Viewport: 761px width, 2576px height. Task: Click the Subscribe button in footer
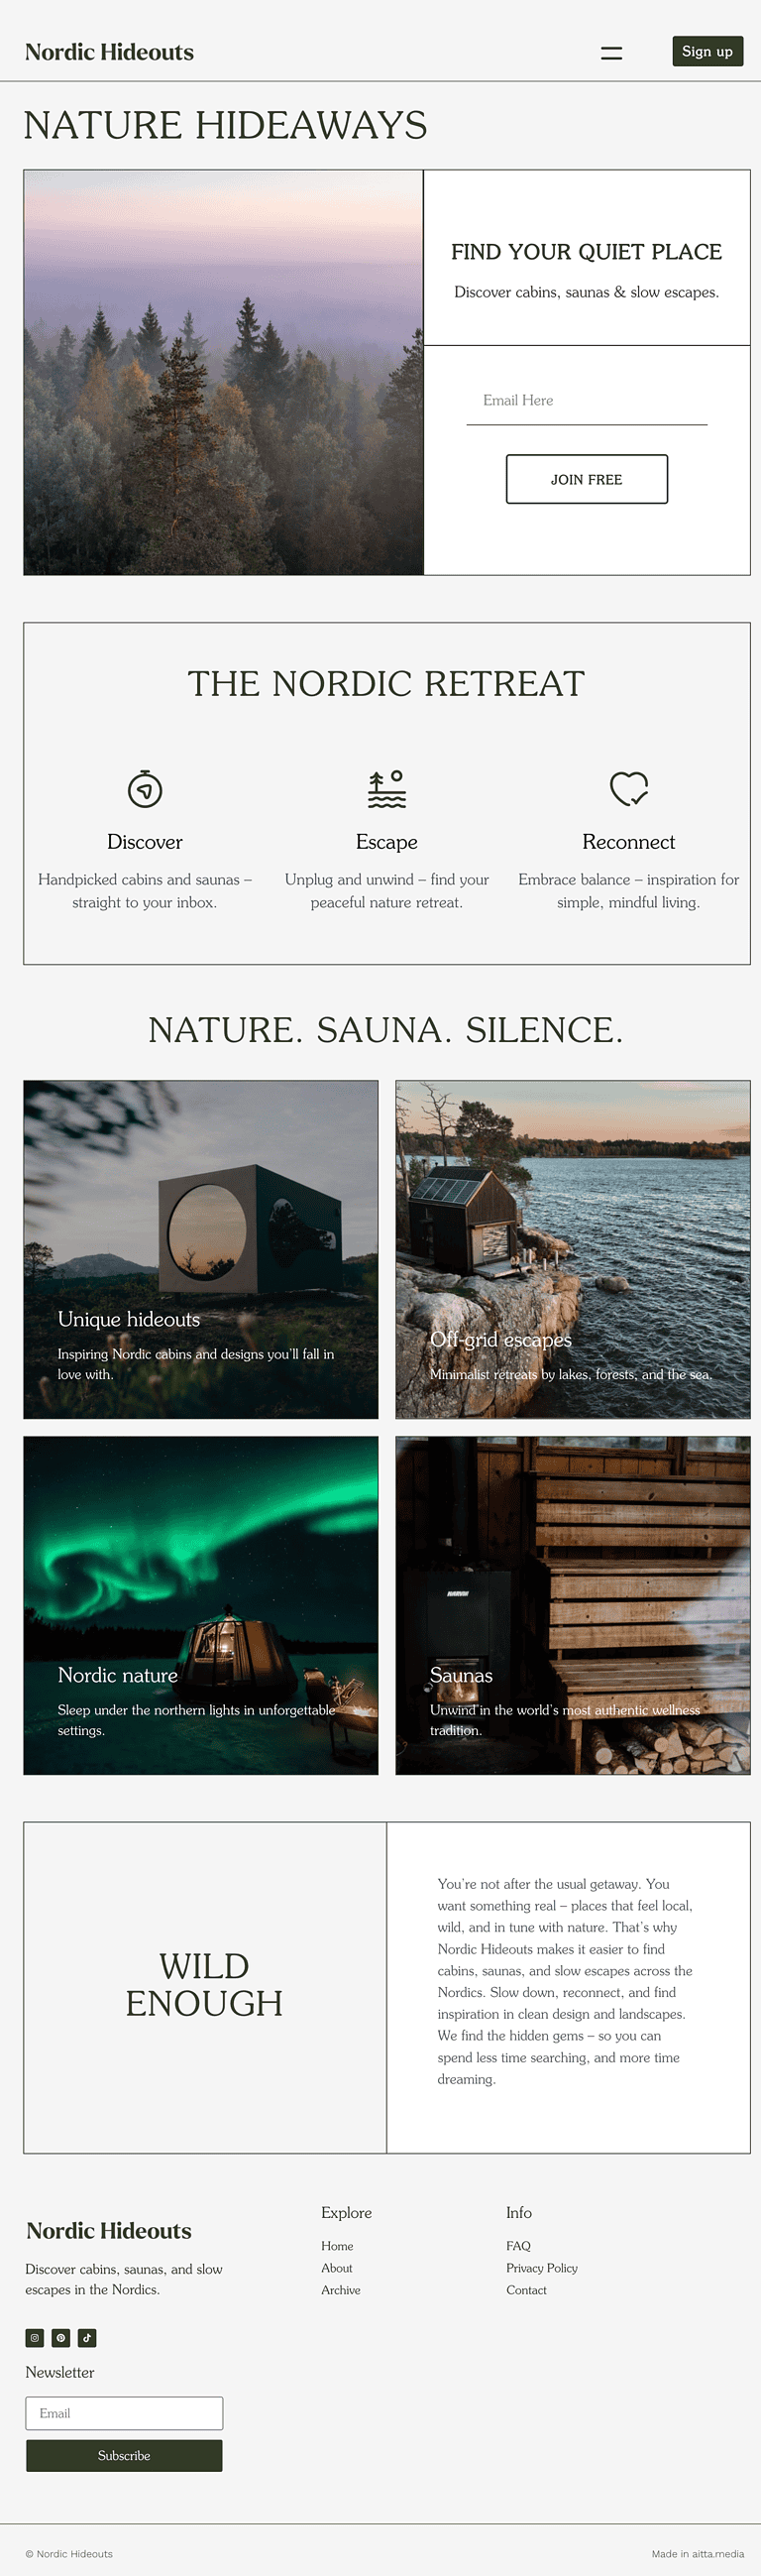click(x=124, y=2455)
